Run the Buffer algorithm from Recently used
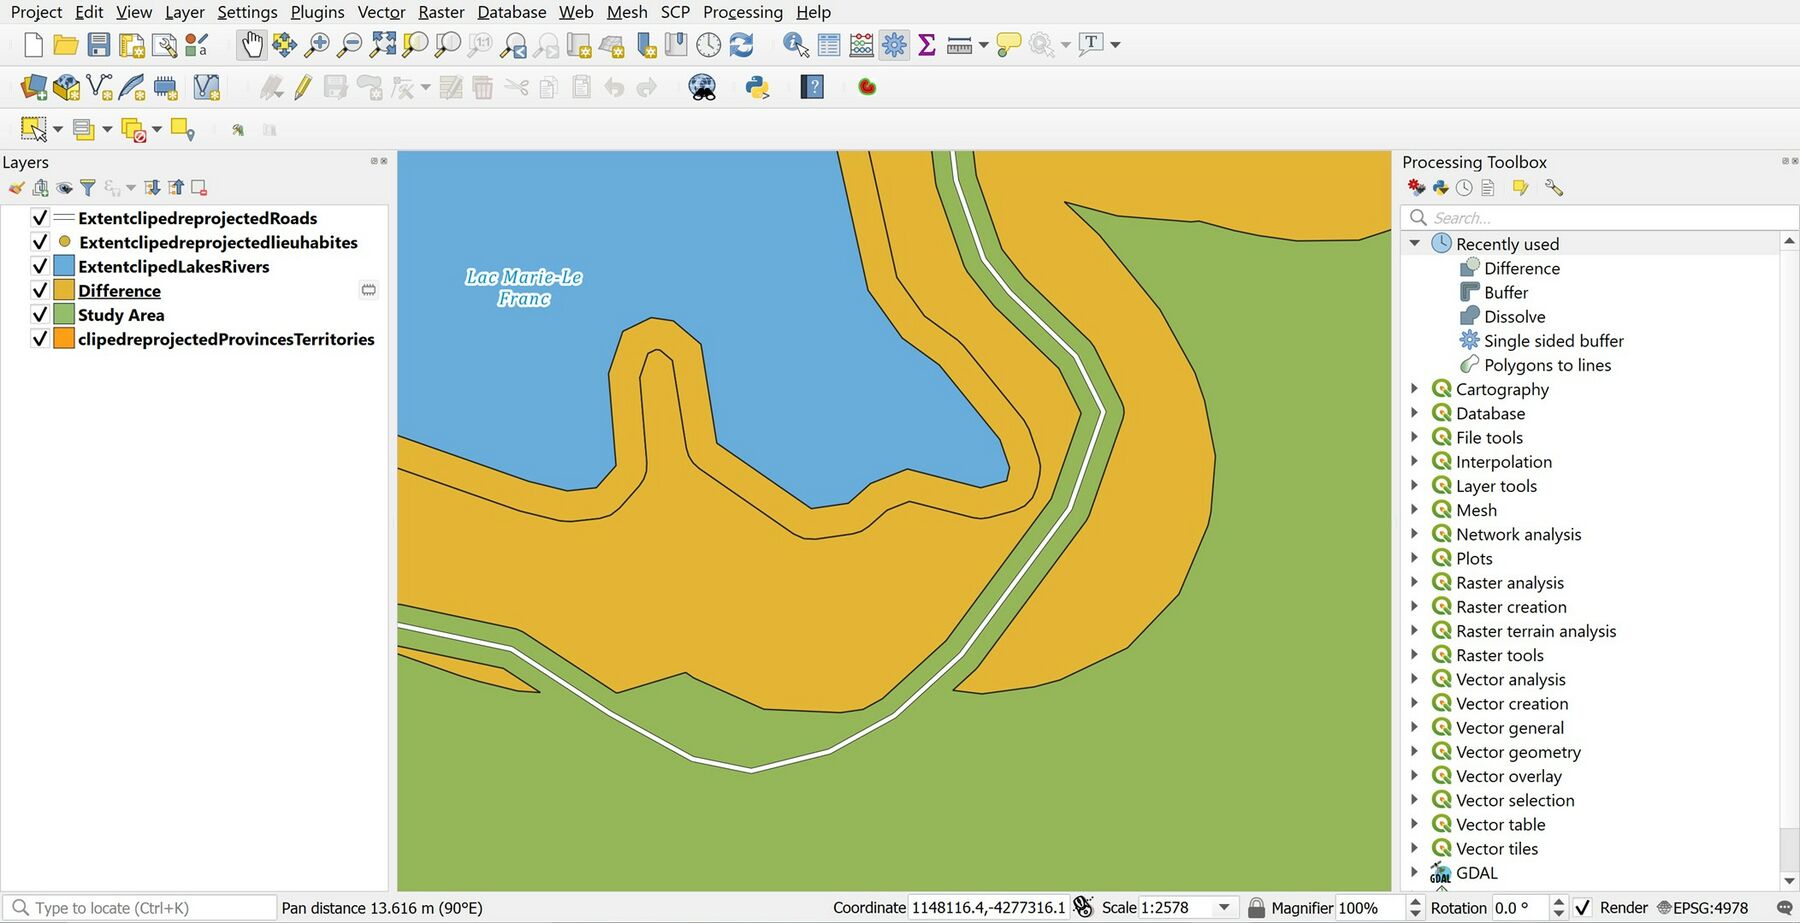The height and width of the screenshot is (923, 1800). point(1506,292)
